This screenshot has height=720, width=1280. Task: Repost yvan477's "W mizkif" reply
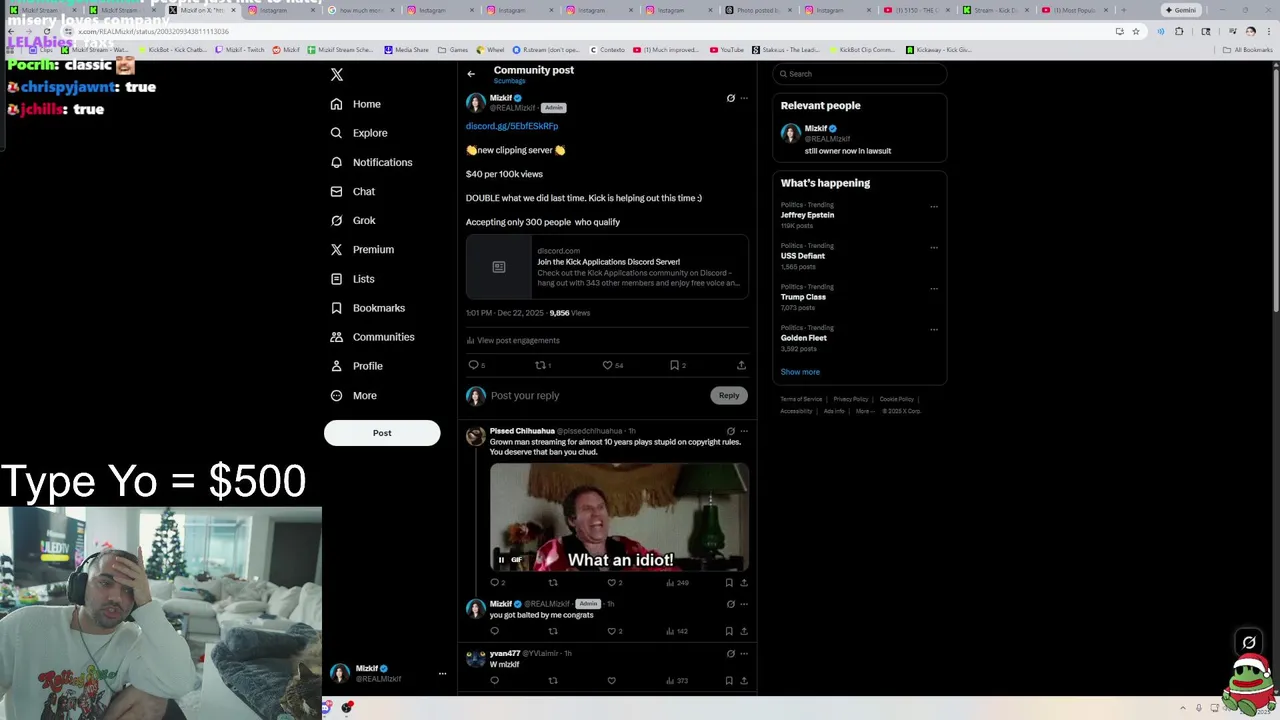tap(553, 680)
